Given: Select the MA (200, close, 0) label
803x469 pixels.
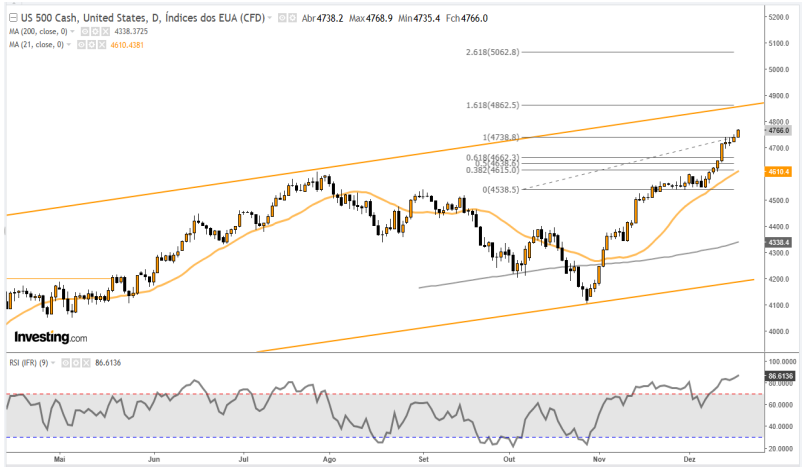Looking at the screenshot, I should coord(38,31).
